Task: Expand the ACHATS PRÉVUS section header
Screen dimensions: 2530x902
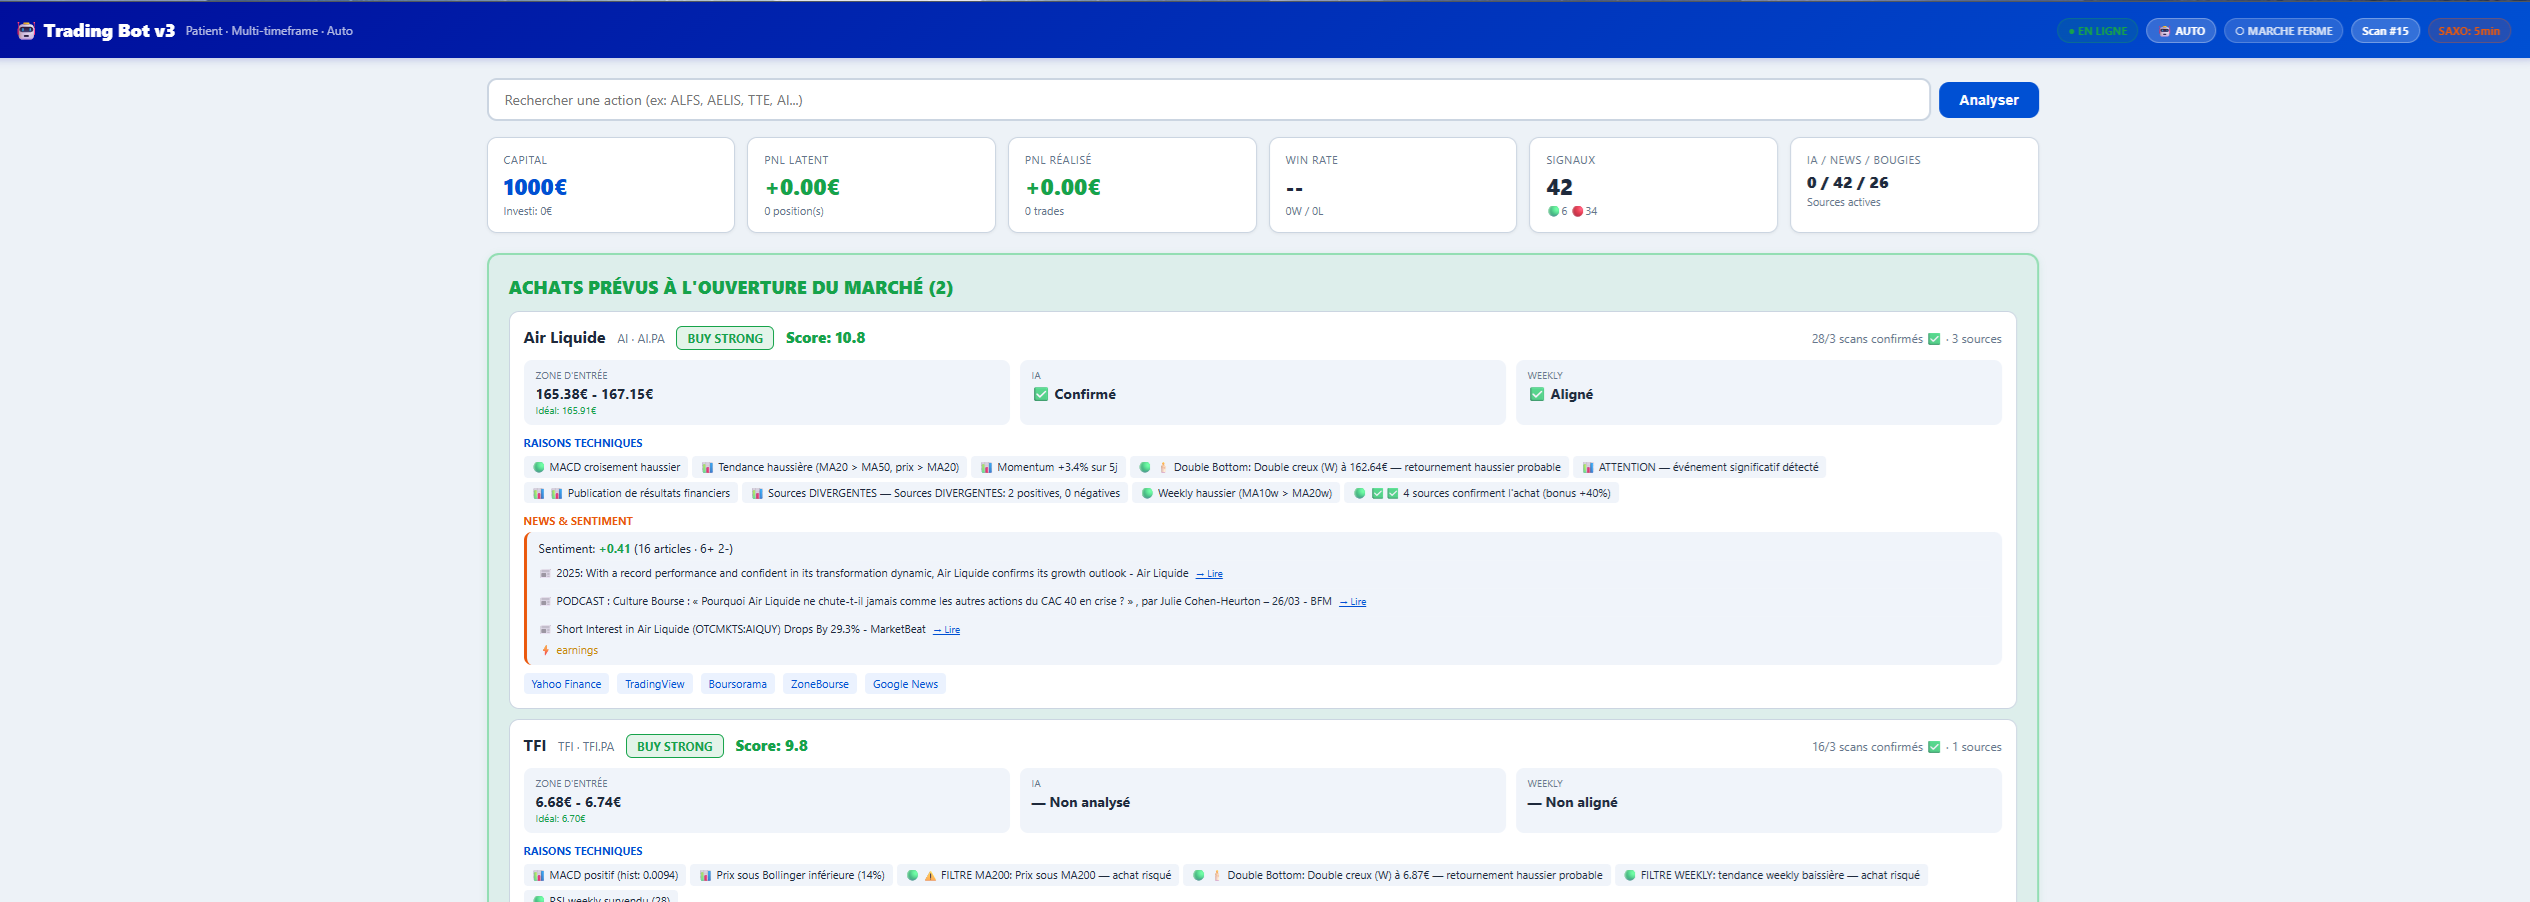Action: pyautogui.click(x=729, y=287)
